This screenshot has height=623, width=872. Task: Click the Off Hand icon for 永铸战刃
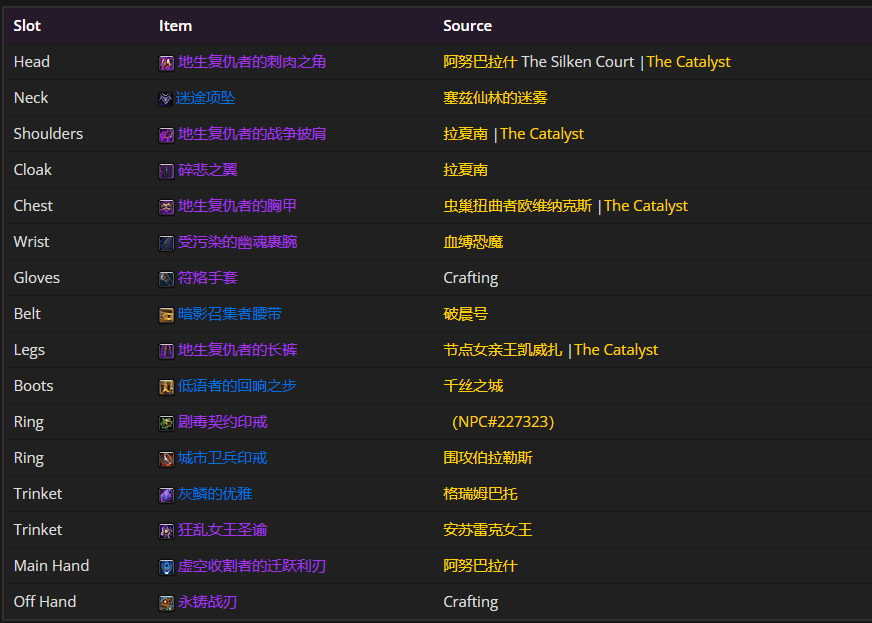(x=166, y=603)
